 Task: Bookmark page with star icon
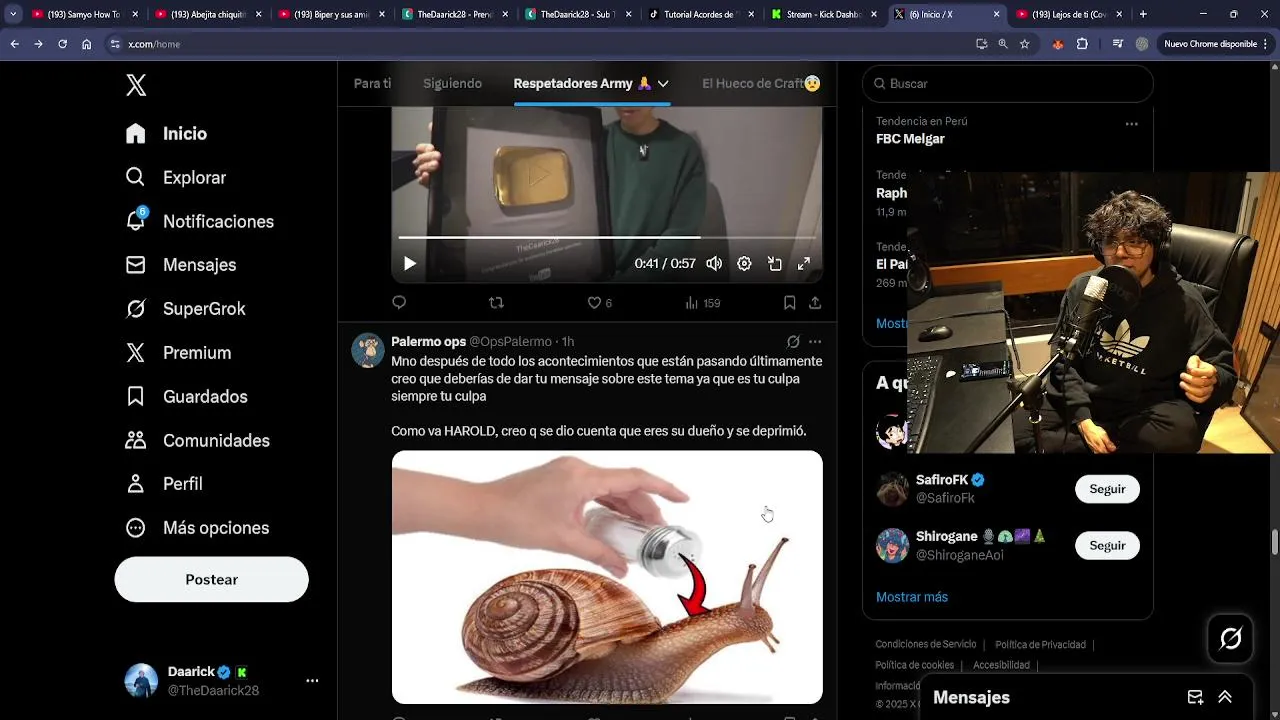(1024, 44)
